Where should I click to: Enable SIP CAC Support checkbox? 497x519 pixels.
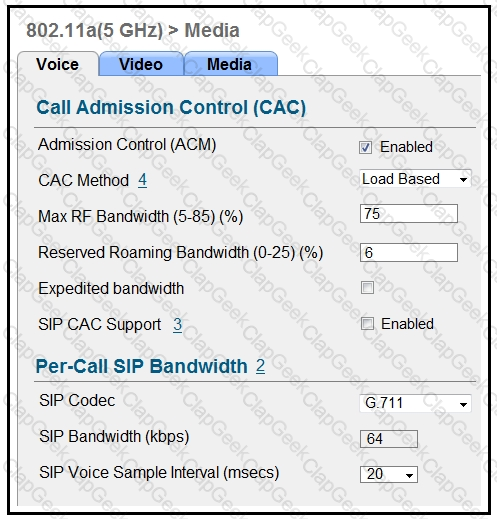click(x=367, y=324)
